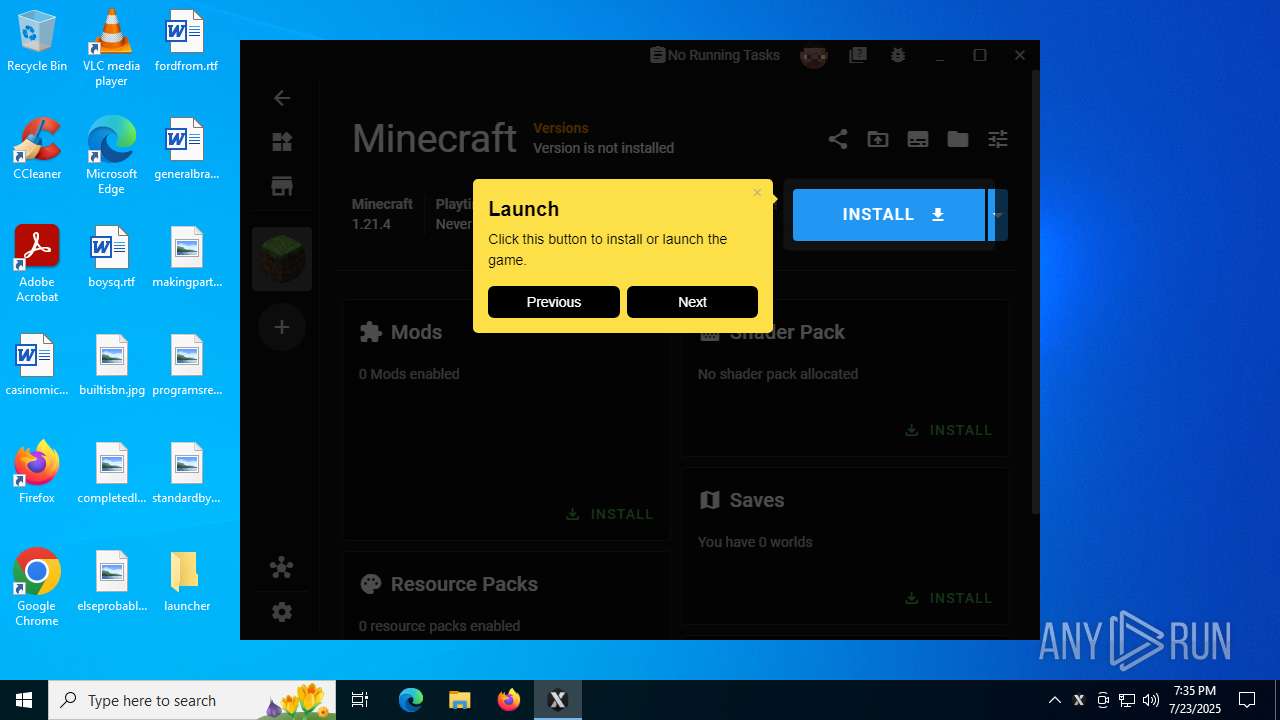The image size is (1280, 720).
Task: Click the No Running Tasks indicator
Action: [x=714, y=55]
